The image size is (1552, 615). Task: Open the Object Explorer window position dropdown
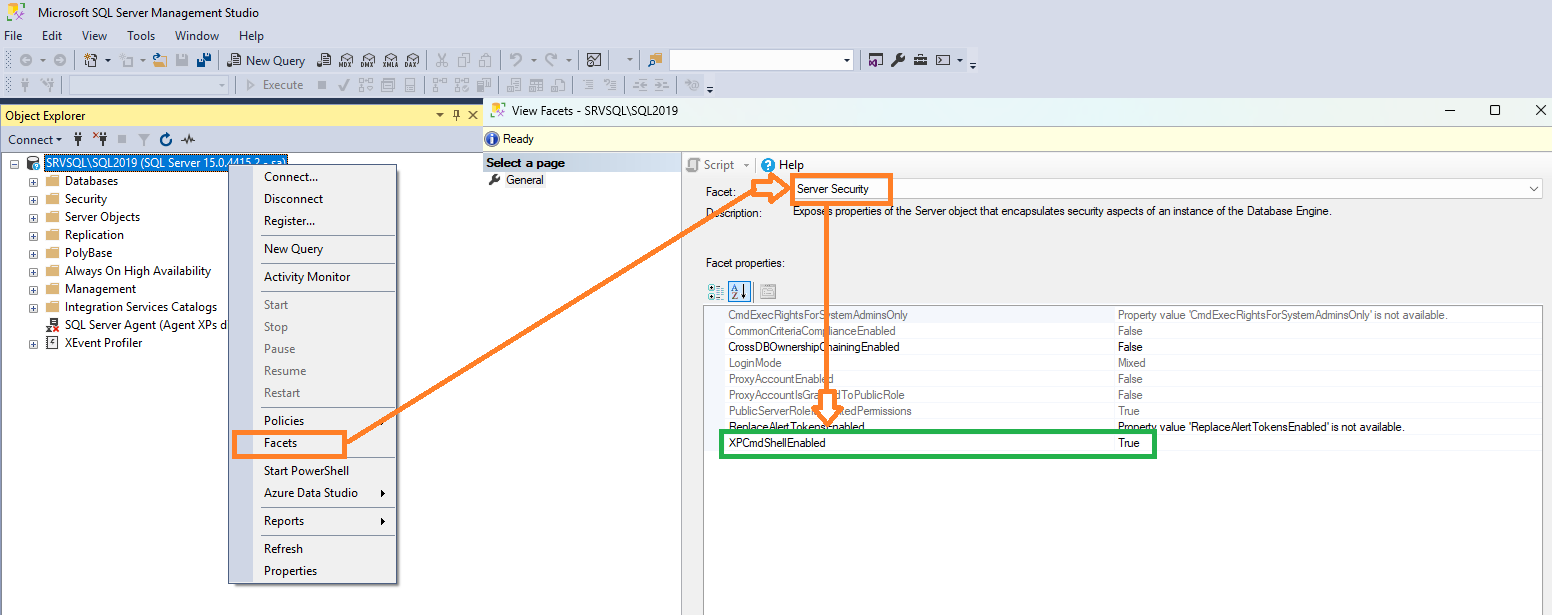pyautogui.click(x=439, y=115)
